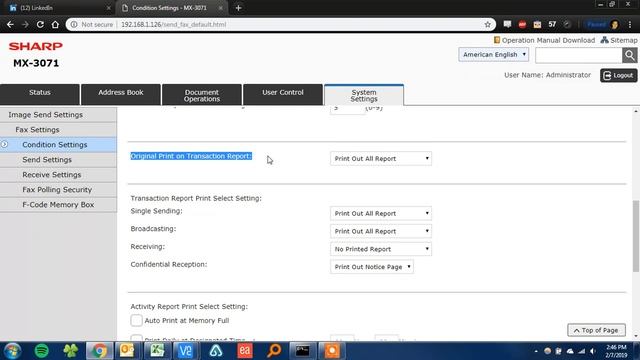Click Transaction Report Print Select Setting label
Viewport: 640px width, 360px height.
point(196,198)
